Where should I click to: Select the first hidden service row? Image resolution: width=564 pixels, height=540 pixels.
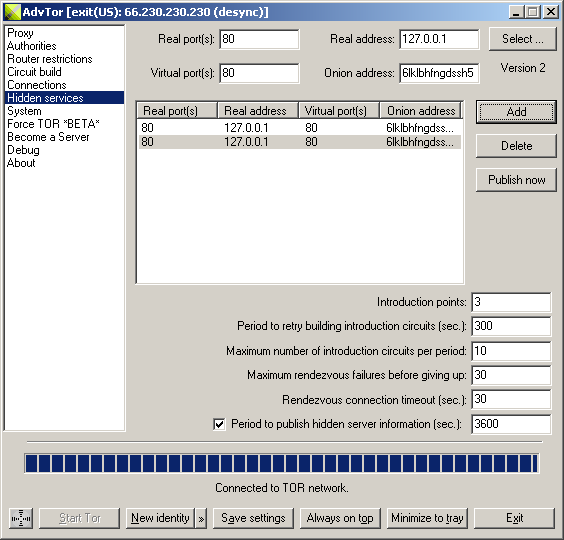pos(300,128)
